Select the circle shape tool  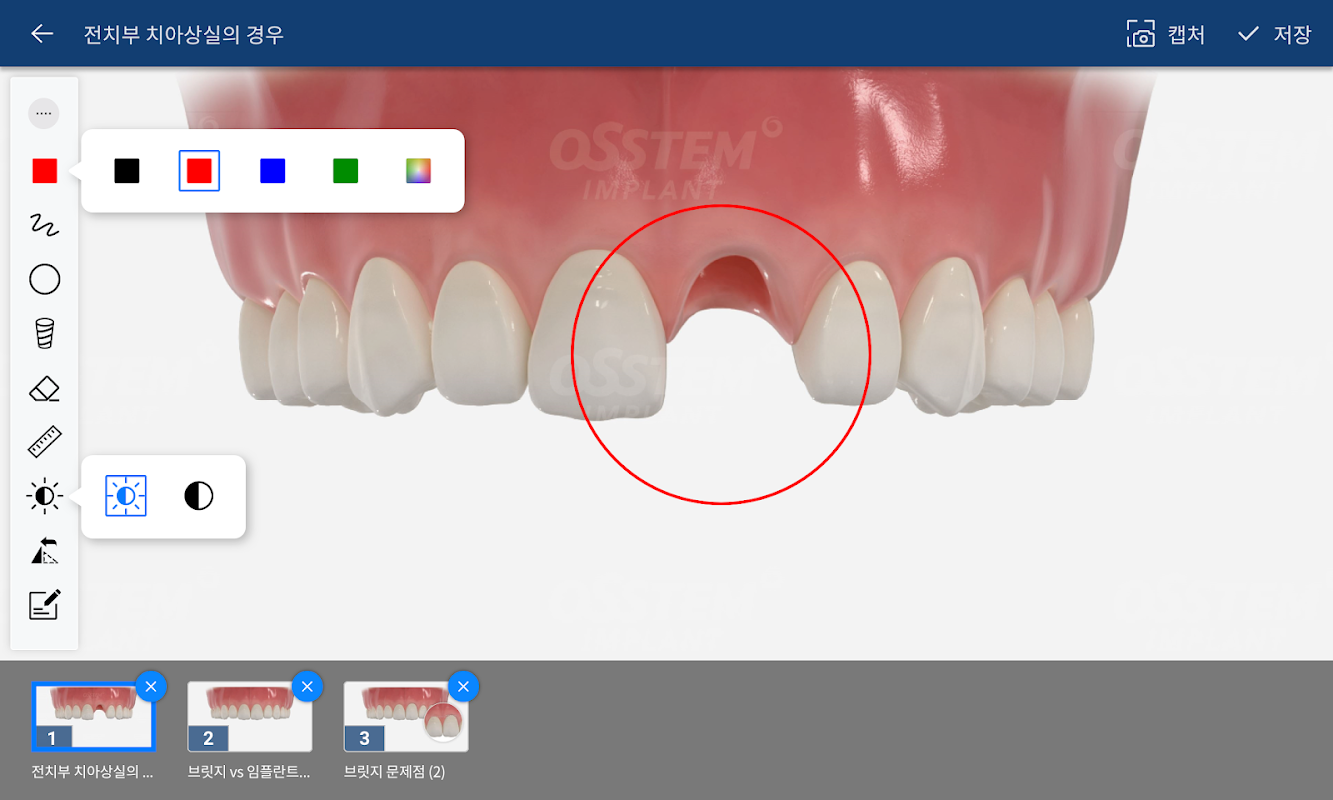(x=44, y=279)
